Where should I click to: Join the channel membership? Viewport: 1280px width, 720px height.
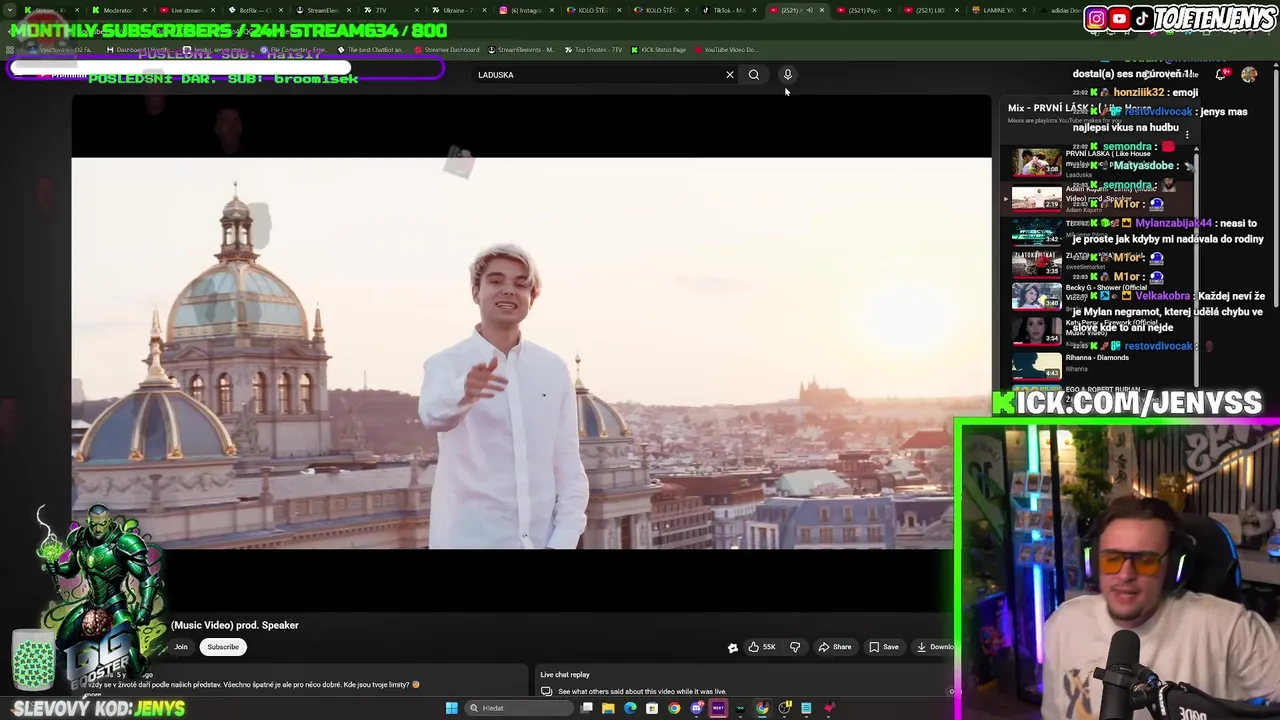point(181,647)
